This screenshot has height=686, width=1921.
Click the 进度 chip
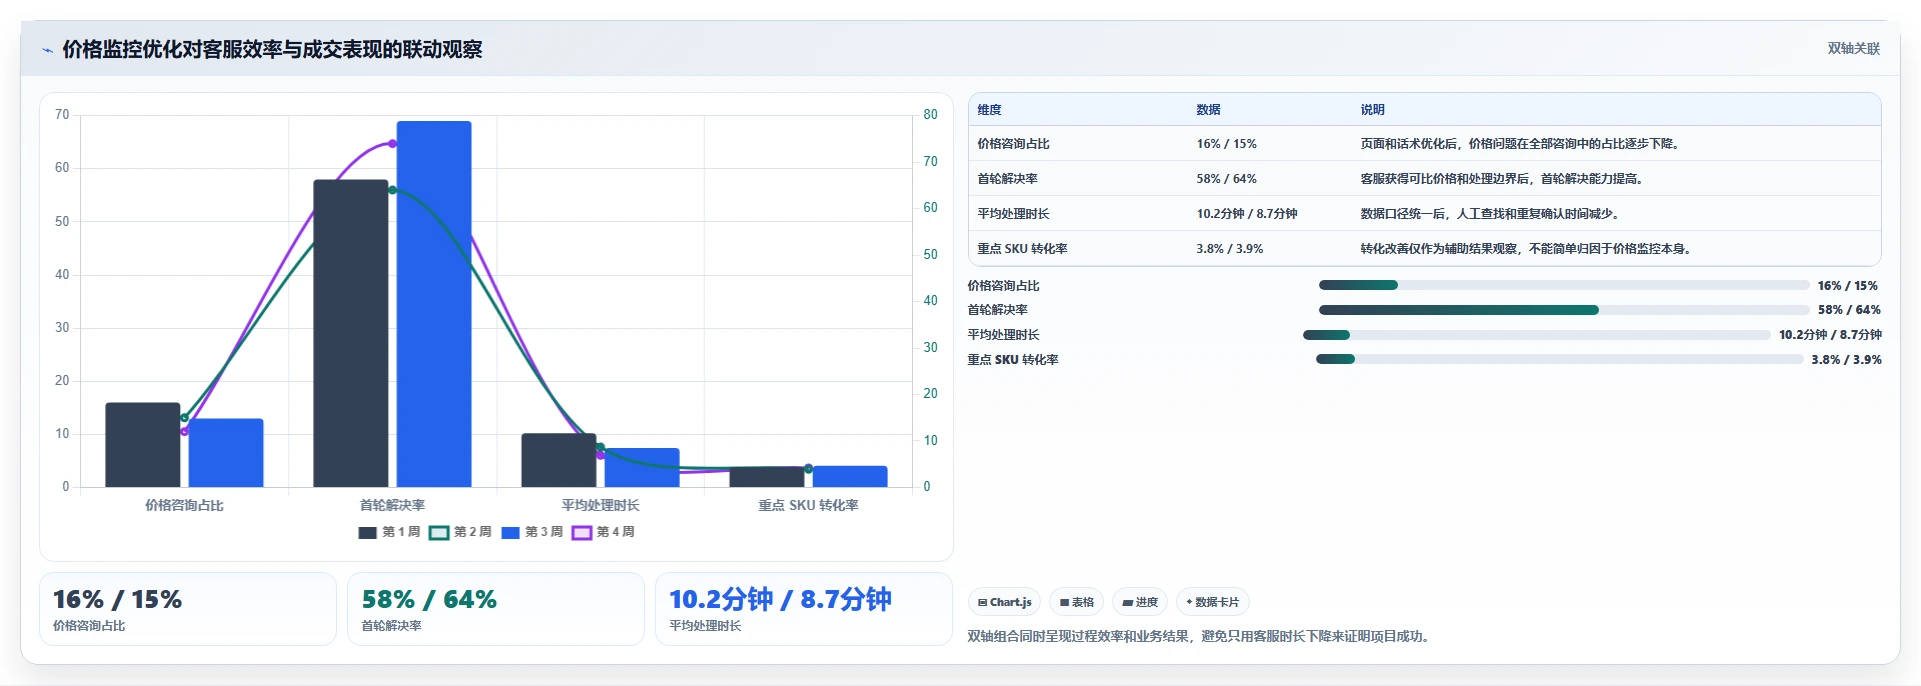point(1140,602)
